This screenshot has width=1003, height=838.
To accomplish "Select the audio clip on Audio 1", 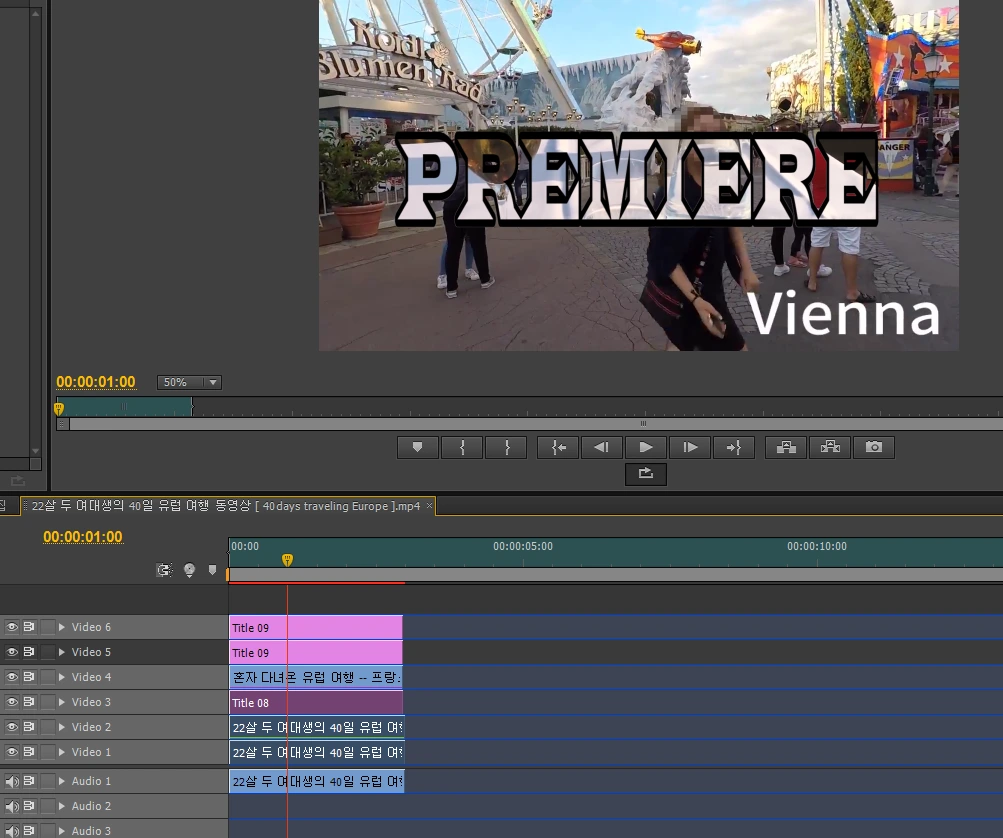I will click(x=317, y=782).
